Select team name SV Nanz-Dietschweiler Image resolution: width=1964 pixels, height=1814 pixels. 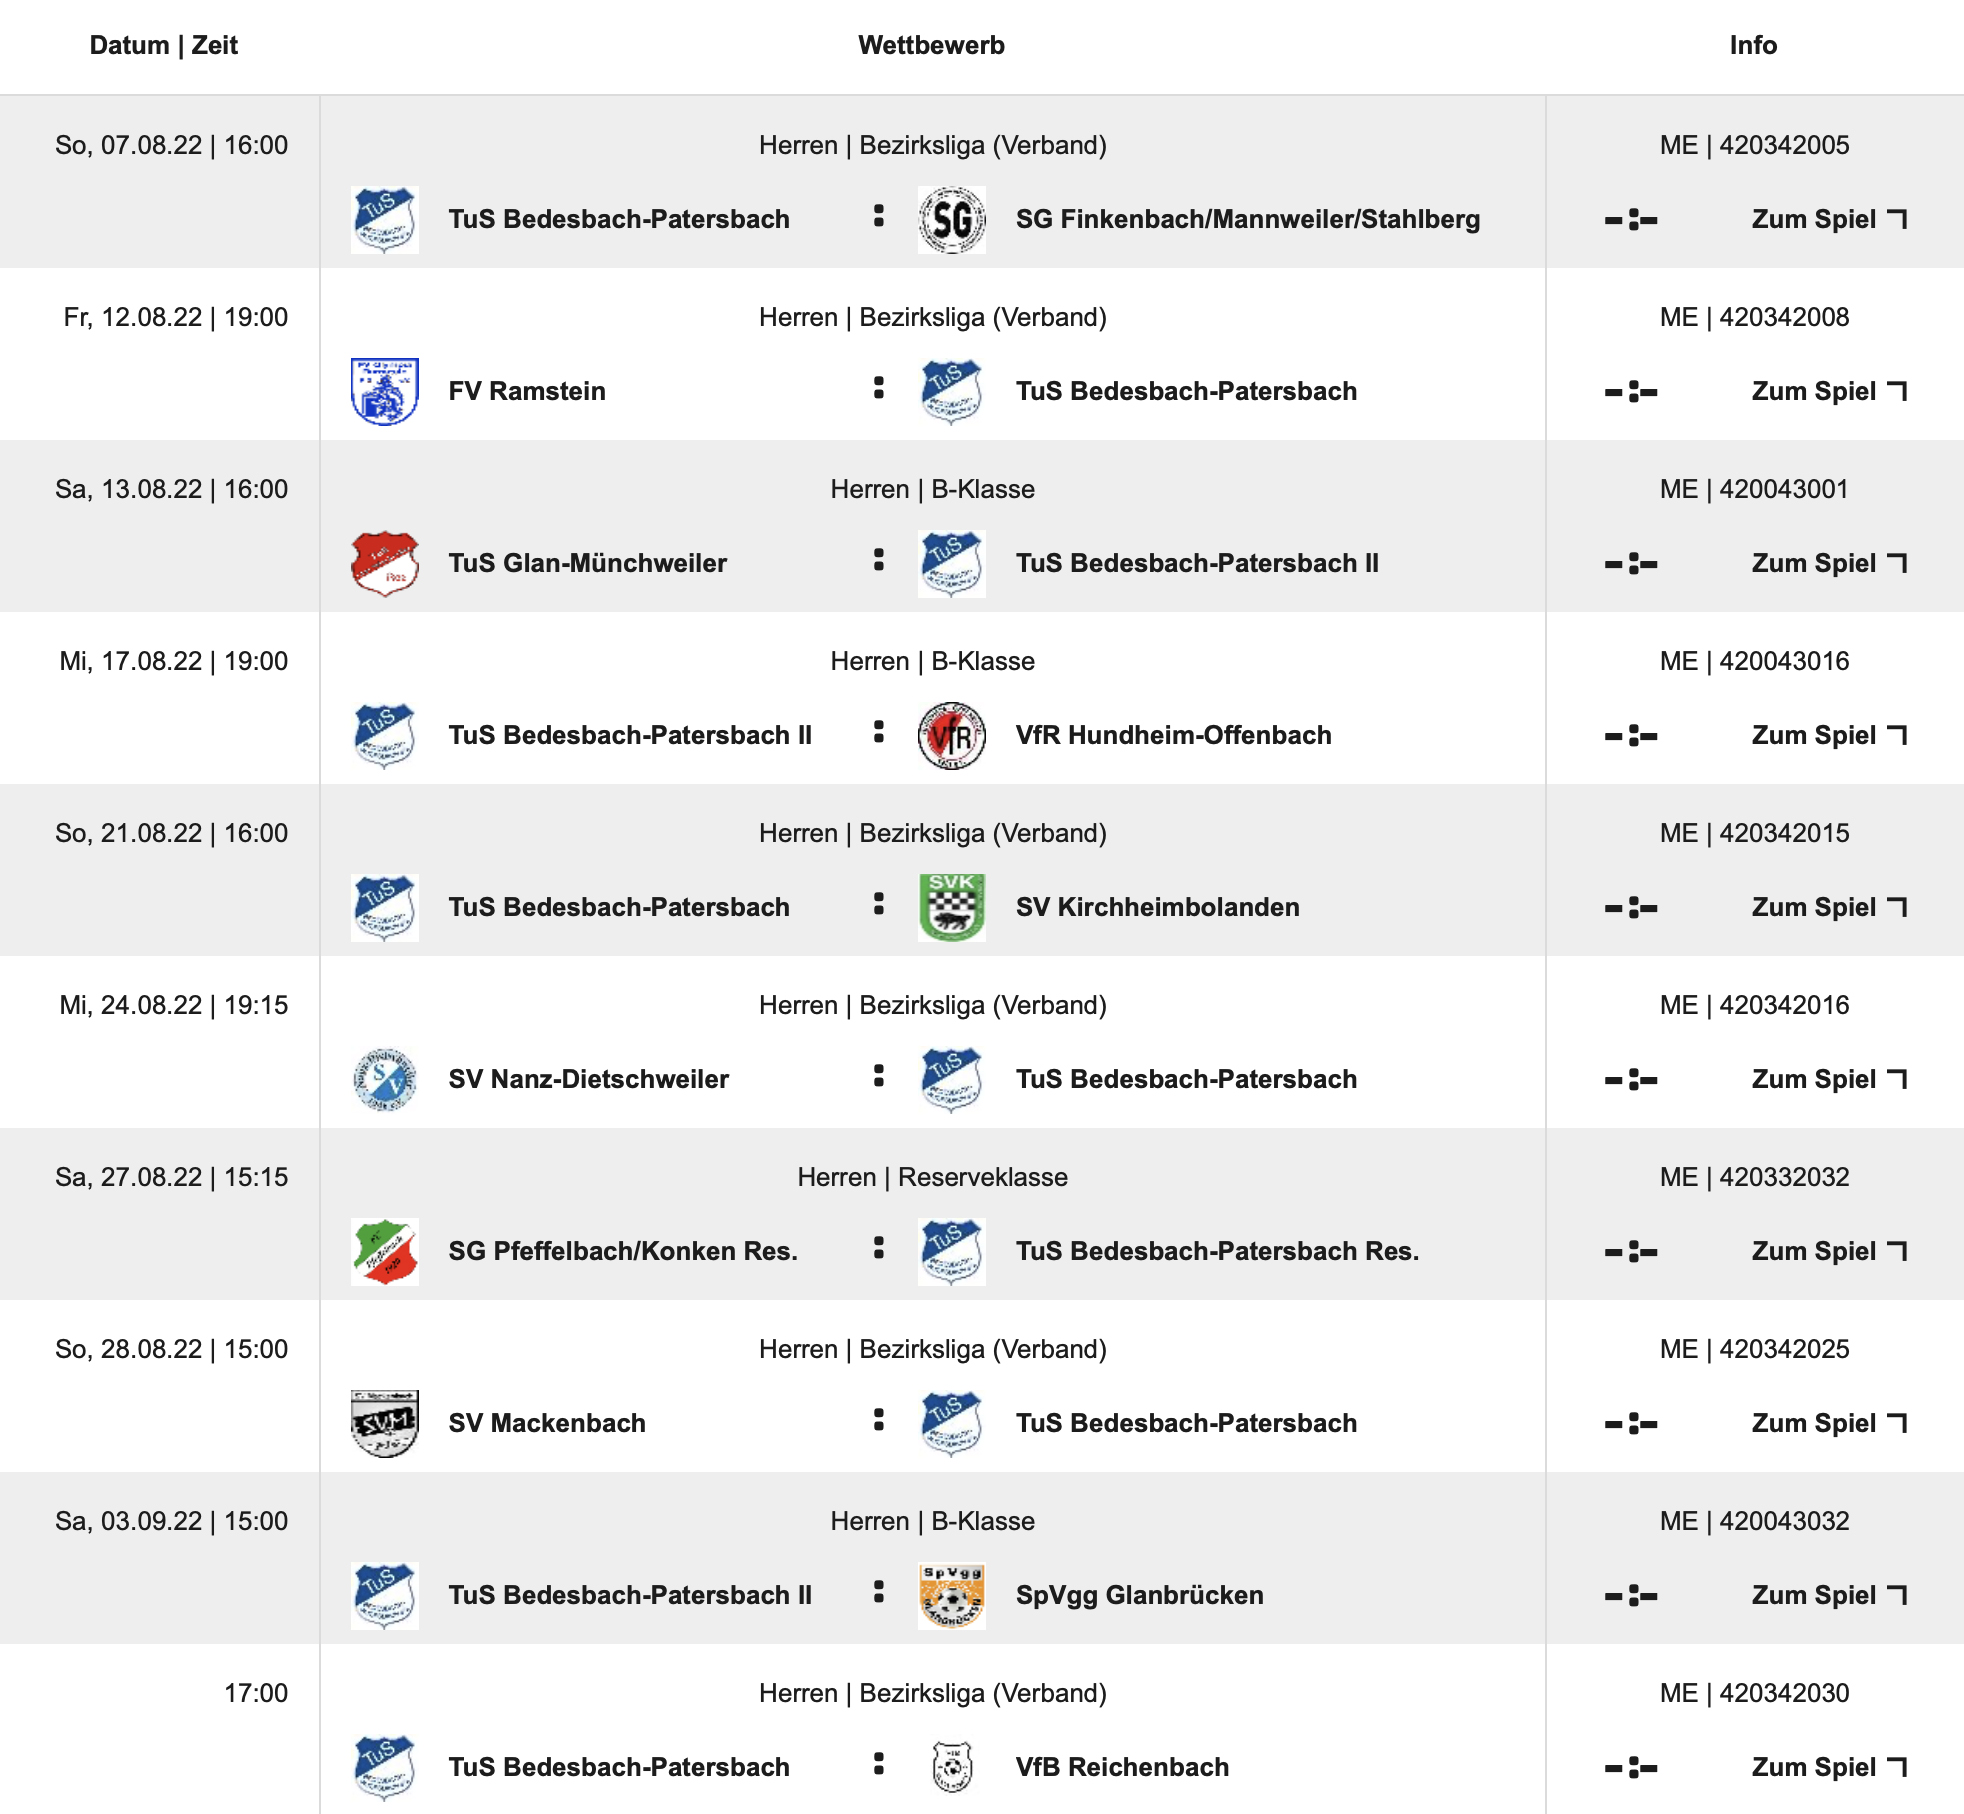[588, 1080]
